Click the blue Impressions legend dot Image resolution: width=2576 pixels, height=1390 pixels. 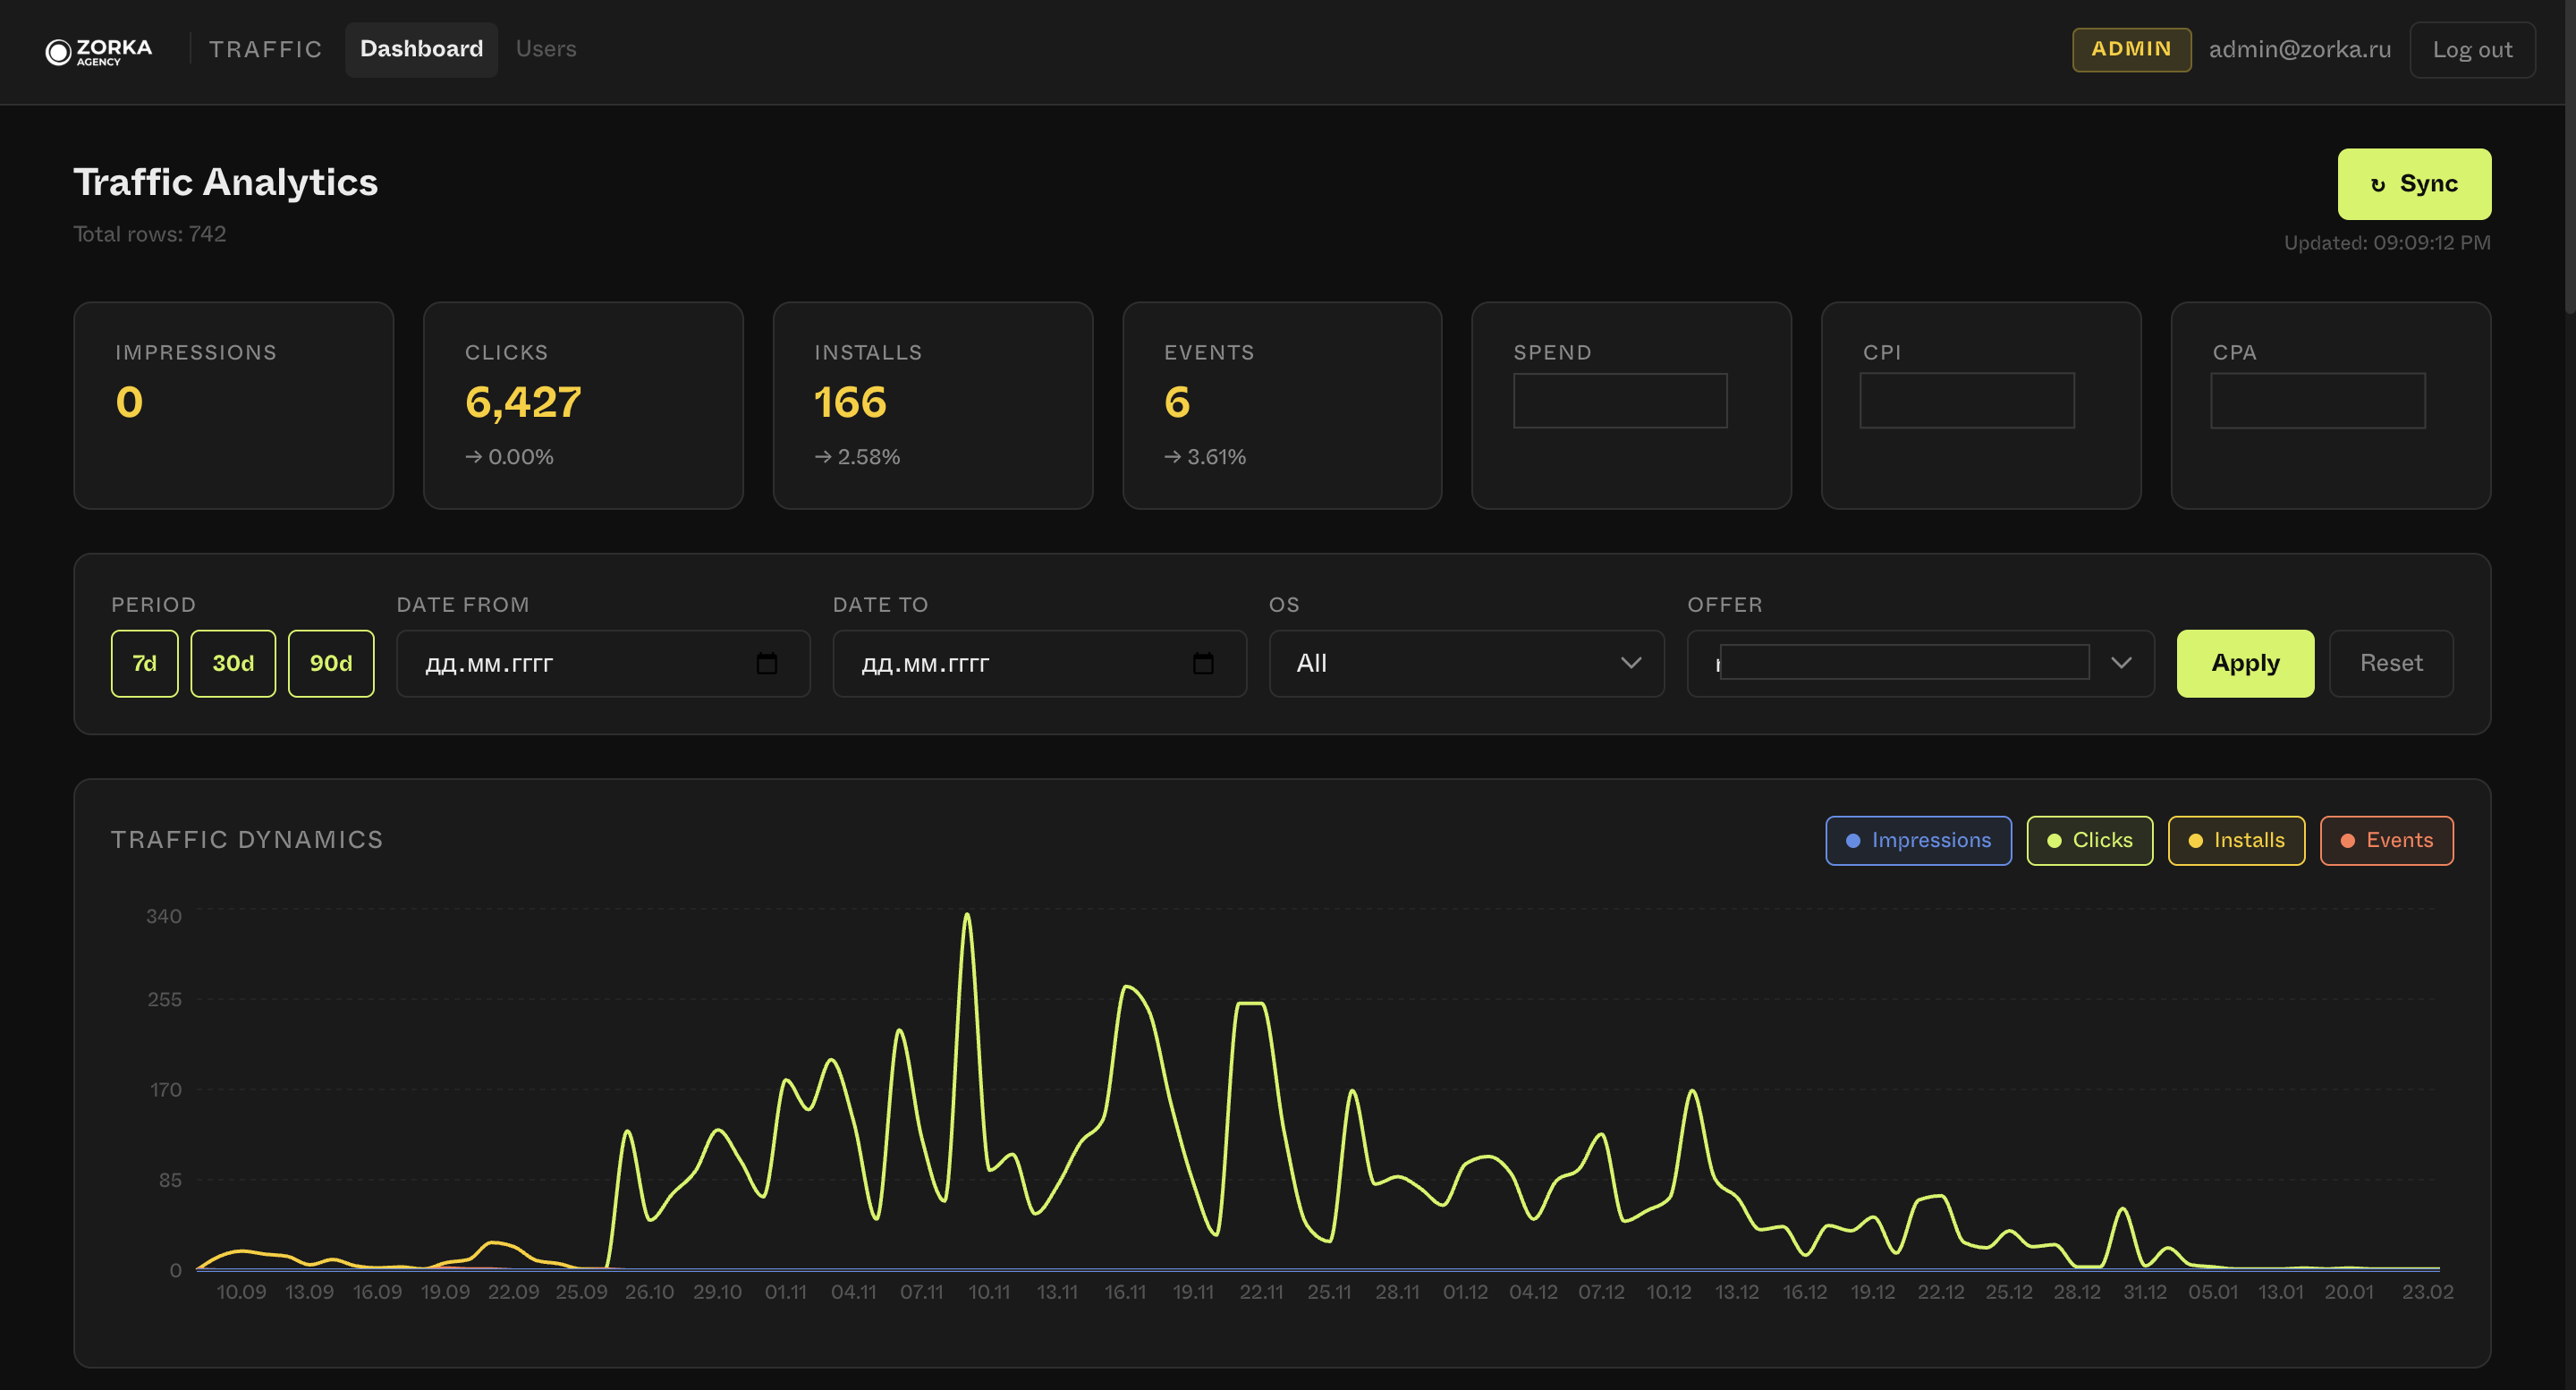coord(1852,840)
